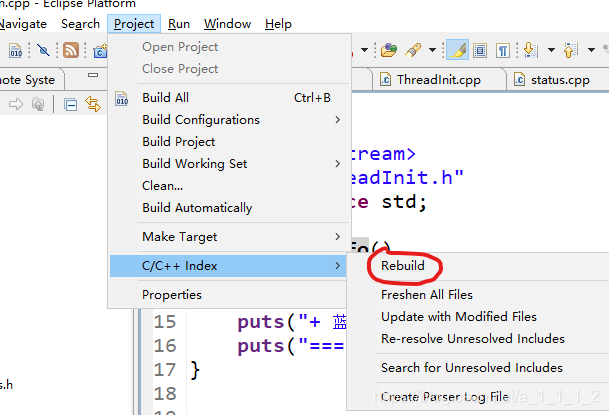
Task: Click the orange RSS feed toolbar icon
Action: 71,50
